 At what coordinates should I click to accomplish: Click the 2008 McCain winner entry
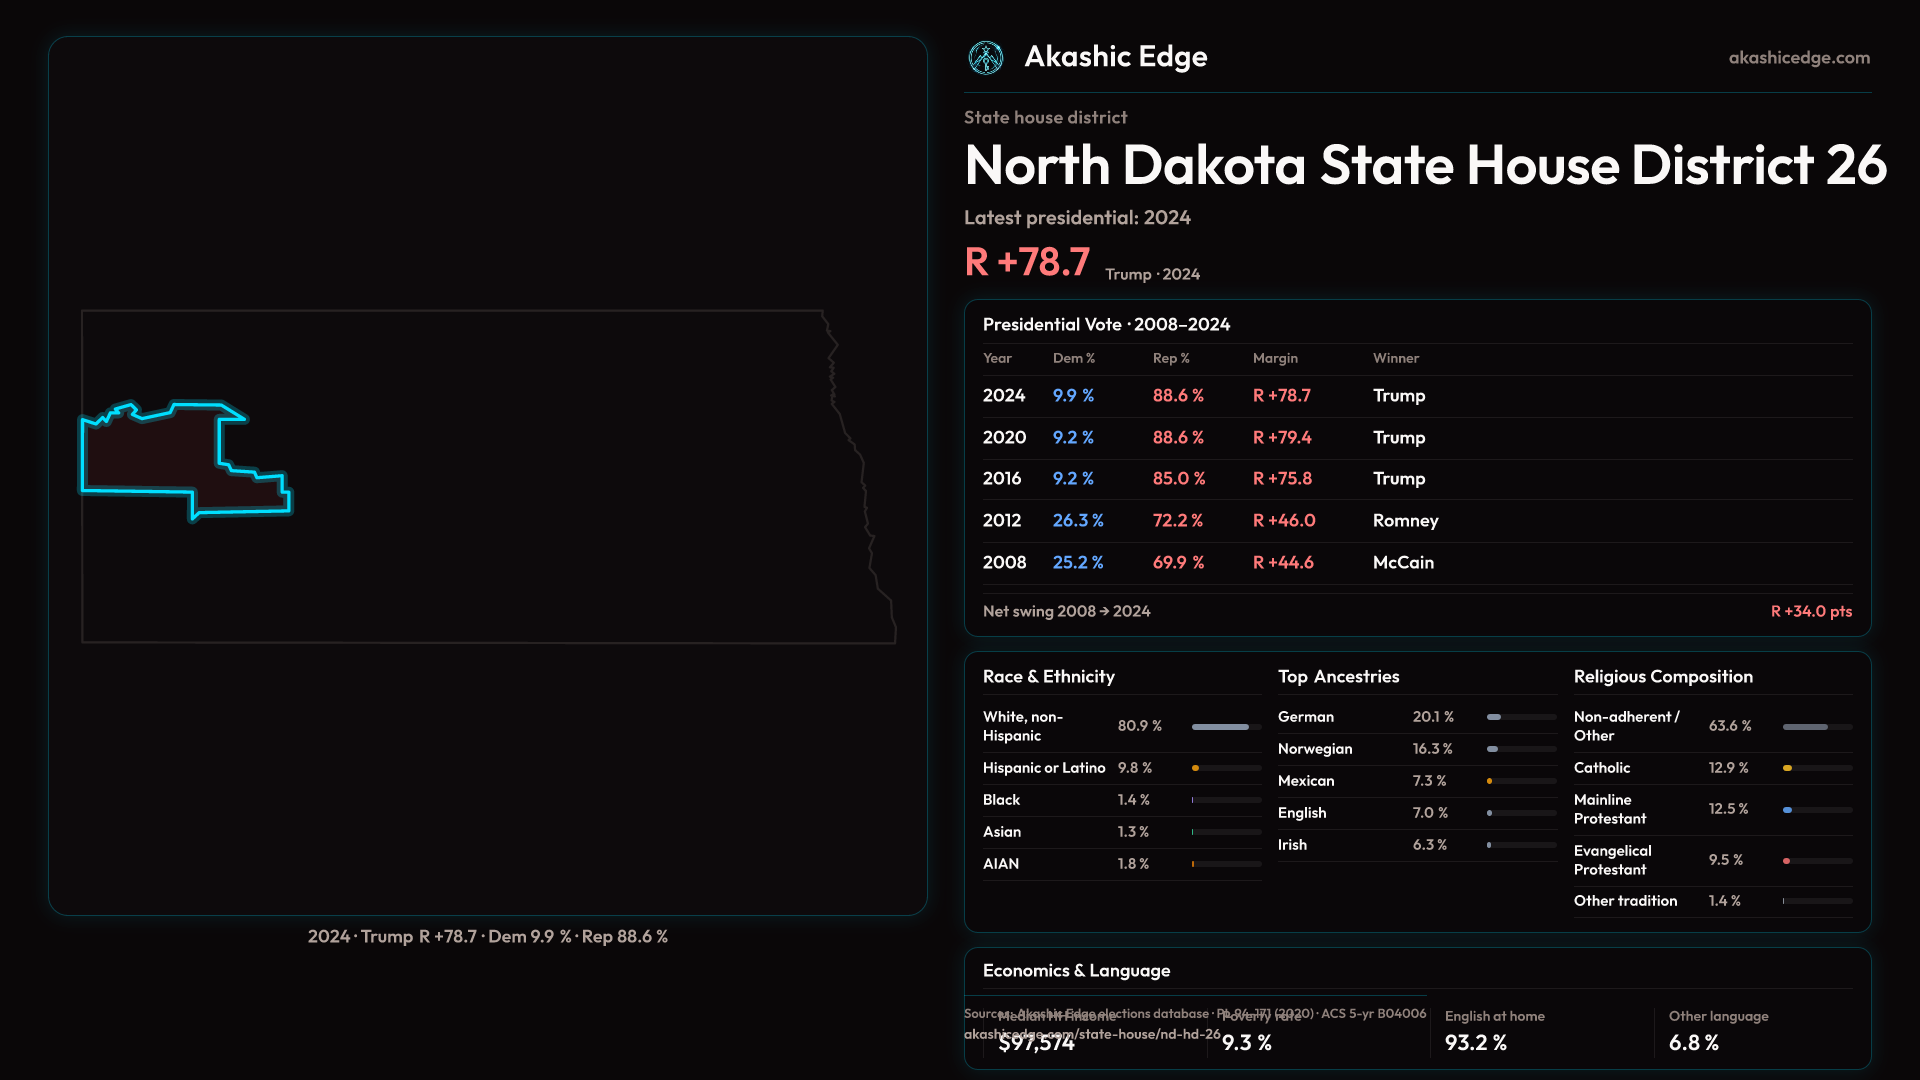[x=1402, y=563]
